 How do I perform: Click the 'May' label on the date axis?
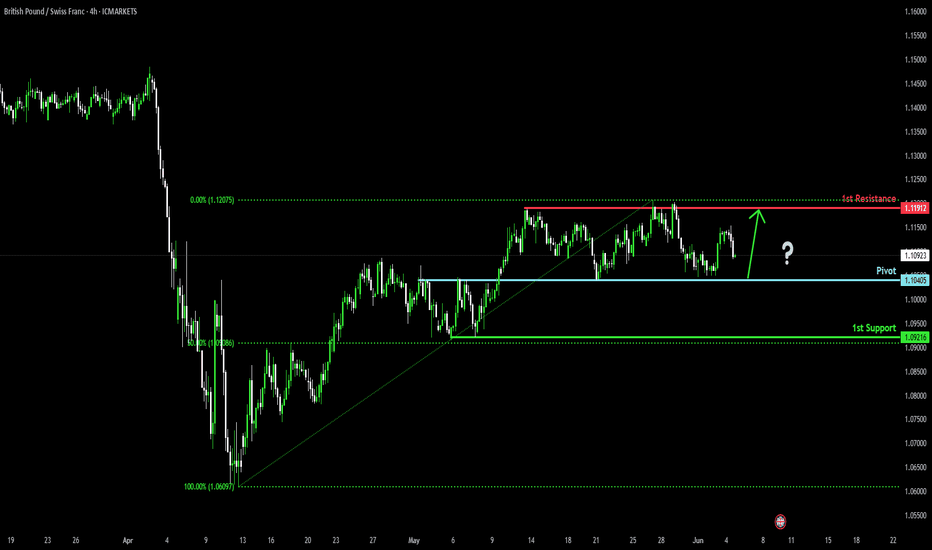414,540
